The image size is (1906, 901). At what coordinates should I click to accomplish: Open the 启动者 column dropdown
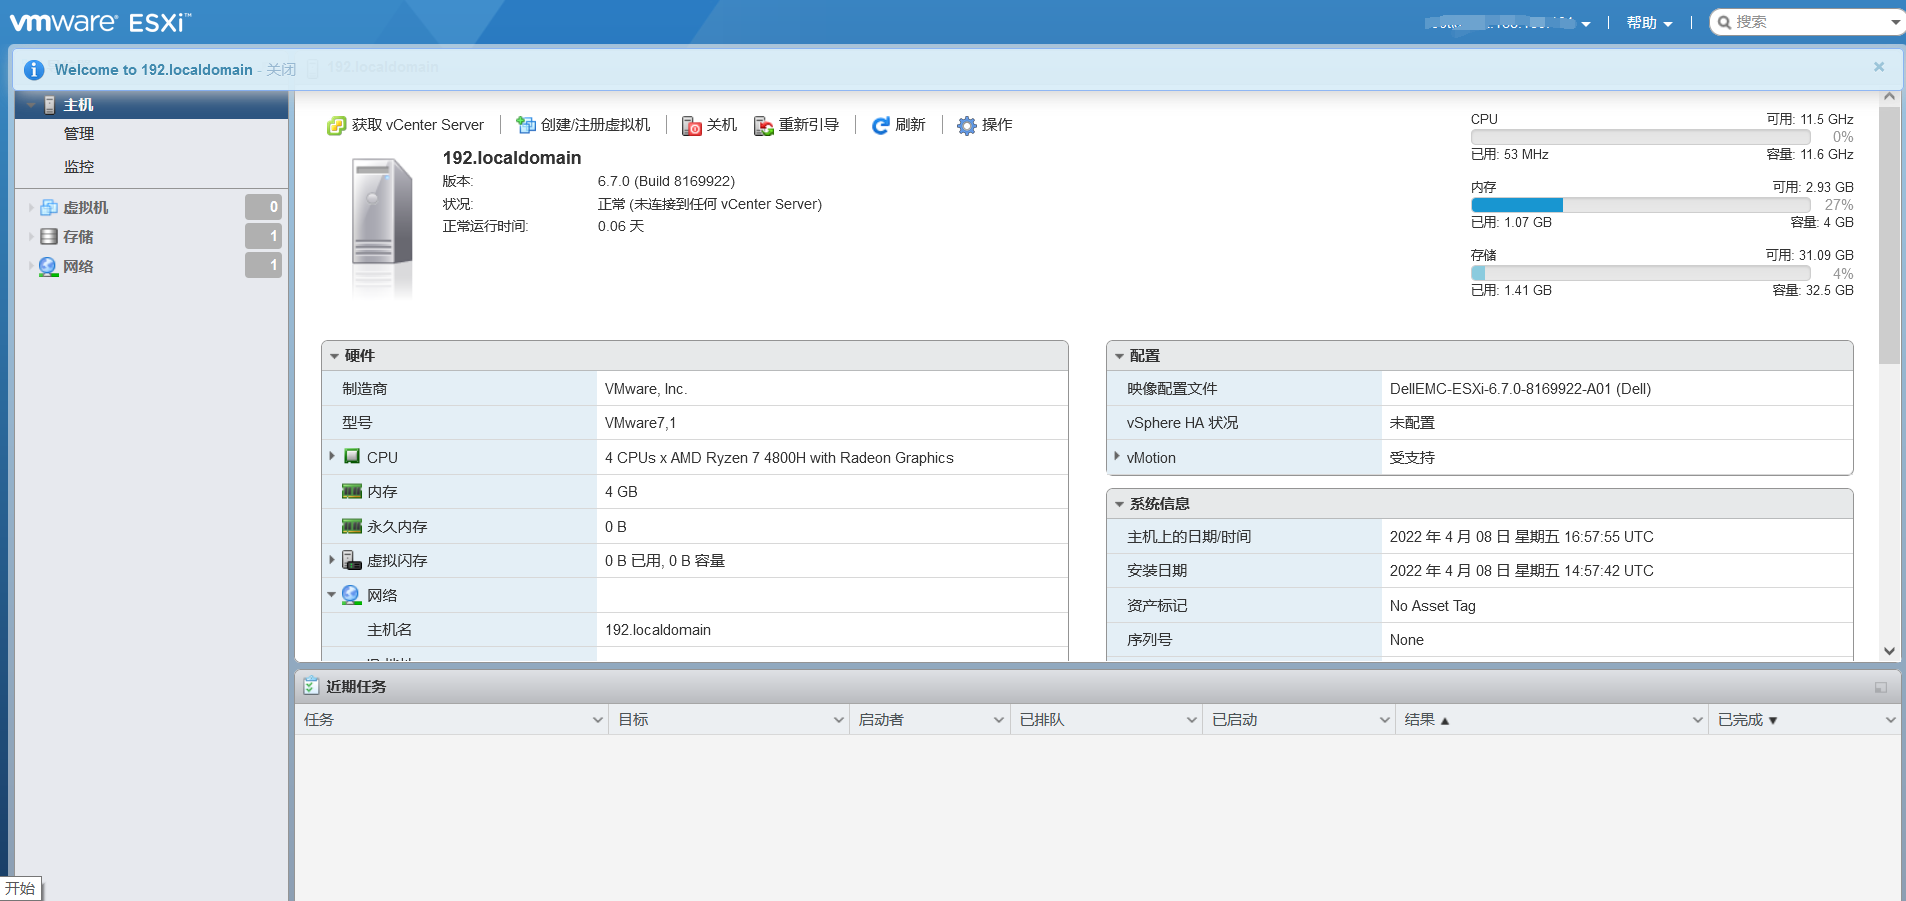pos(998,720)
